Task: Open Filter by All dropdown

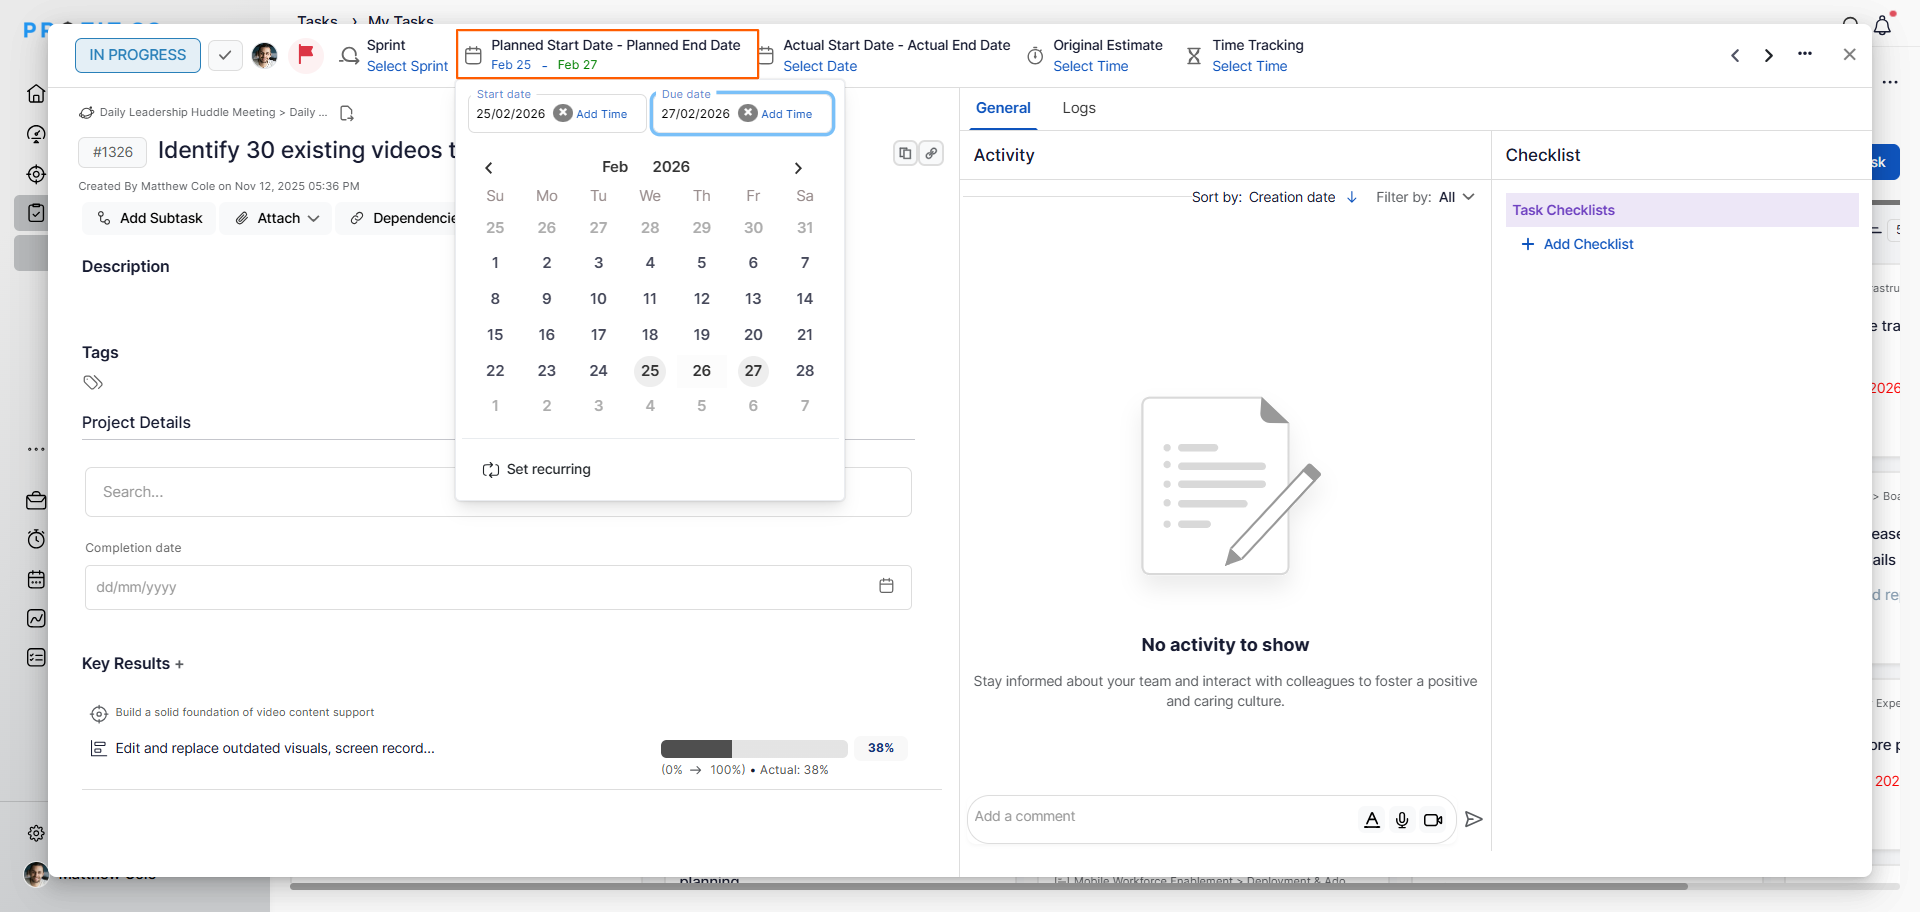Action: (1456, 197)
